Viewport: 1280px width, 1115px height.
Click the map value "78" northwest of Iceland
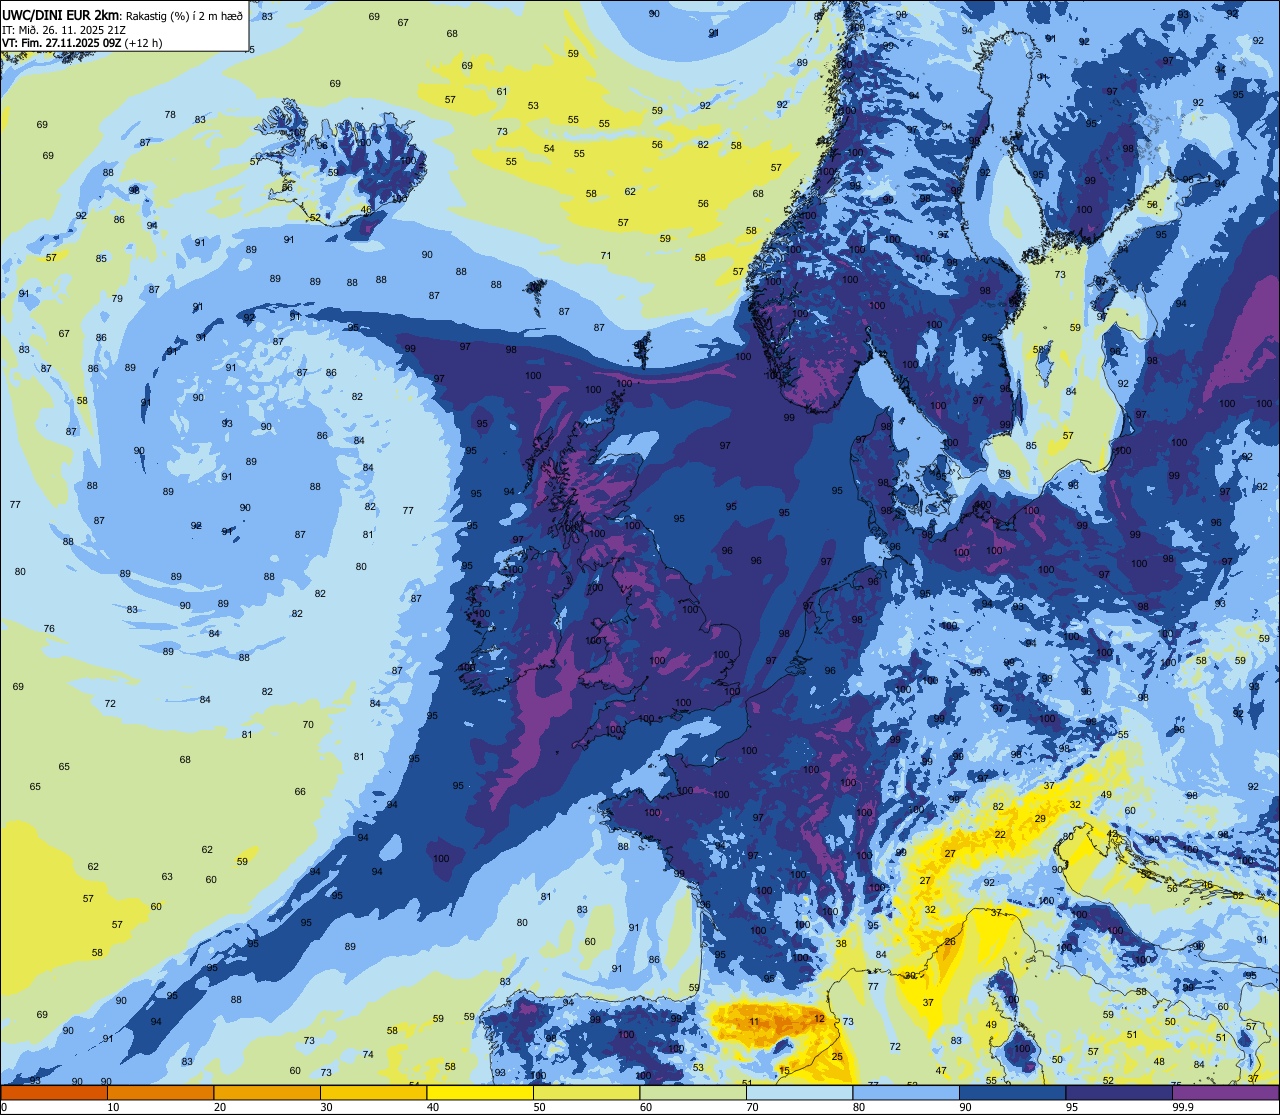coord(170,114)
